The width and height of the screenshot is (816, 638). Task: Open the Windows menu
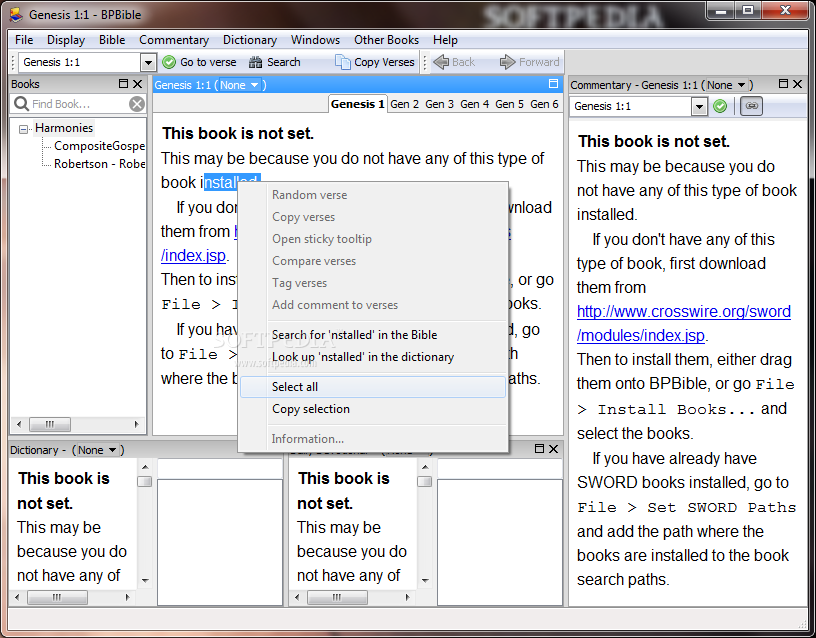pyautogui.click(x=315, y=40)
